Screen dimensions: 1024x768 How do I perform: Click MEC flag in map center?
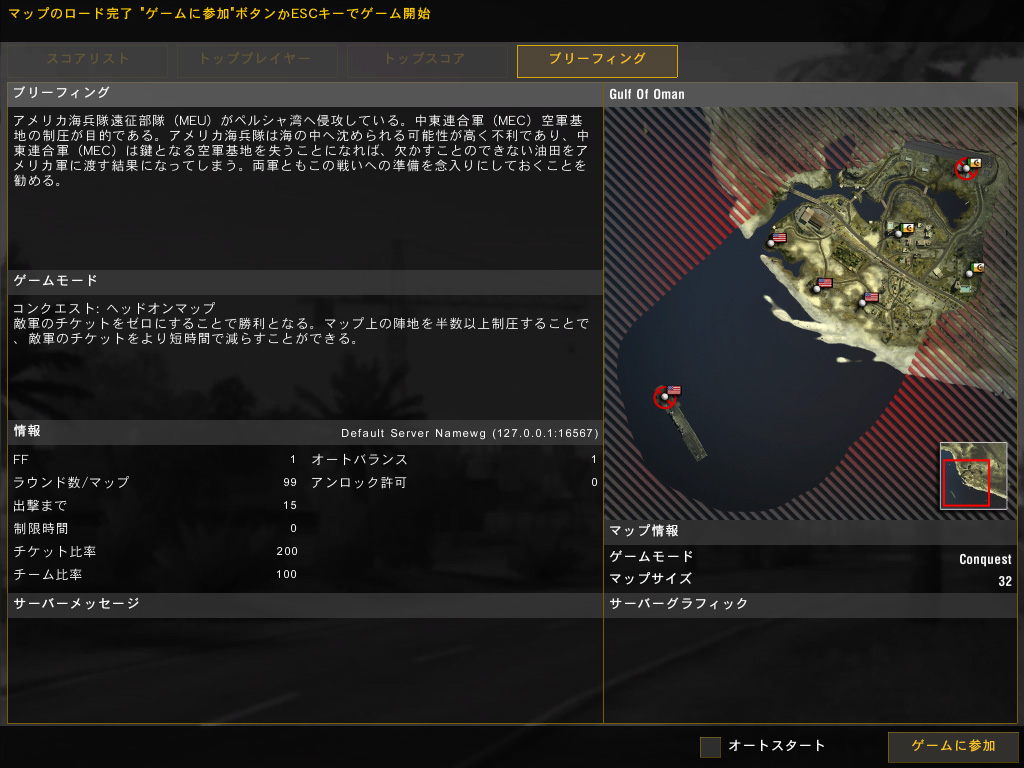pyautogui.click(x=903, y=231)
